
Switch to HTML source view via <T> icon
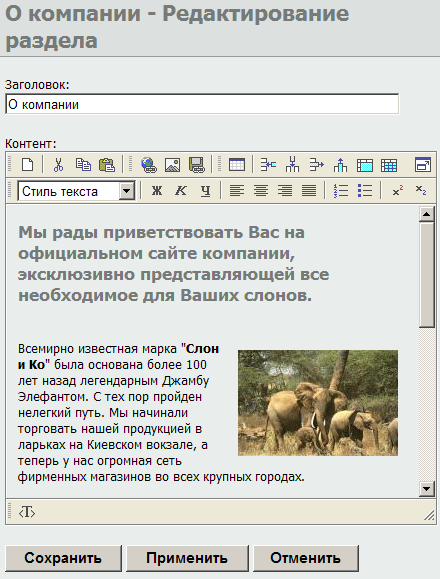tap(27, 512)
